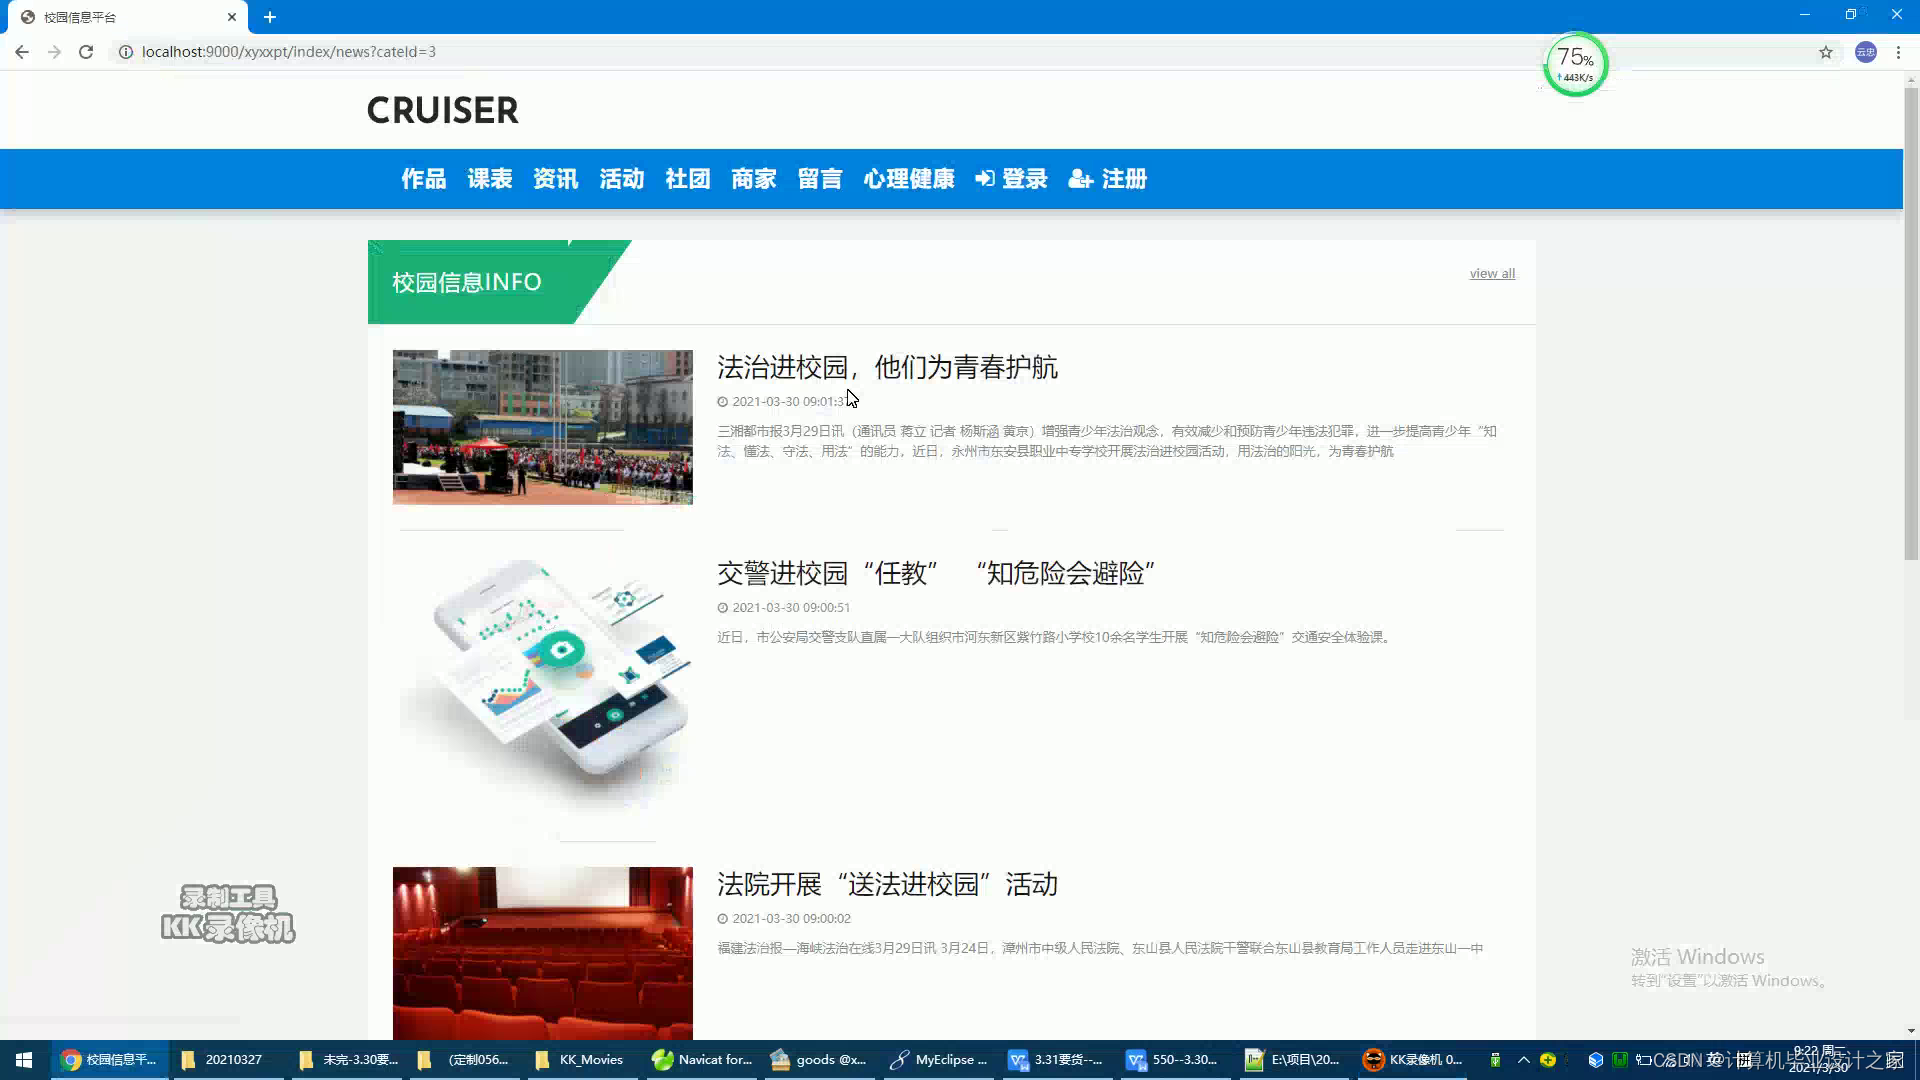The width and height of the screenshot is (1920, 1080).
Task: Go back with browser back arrow
Action: 22,52
